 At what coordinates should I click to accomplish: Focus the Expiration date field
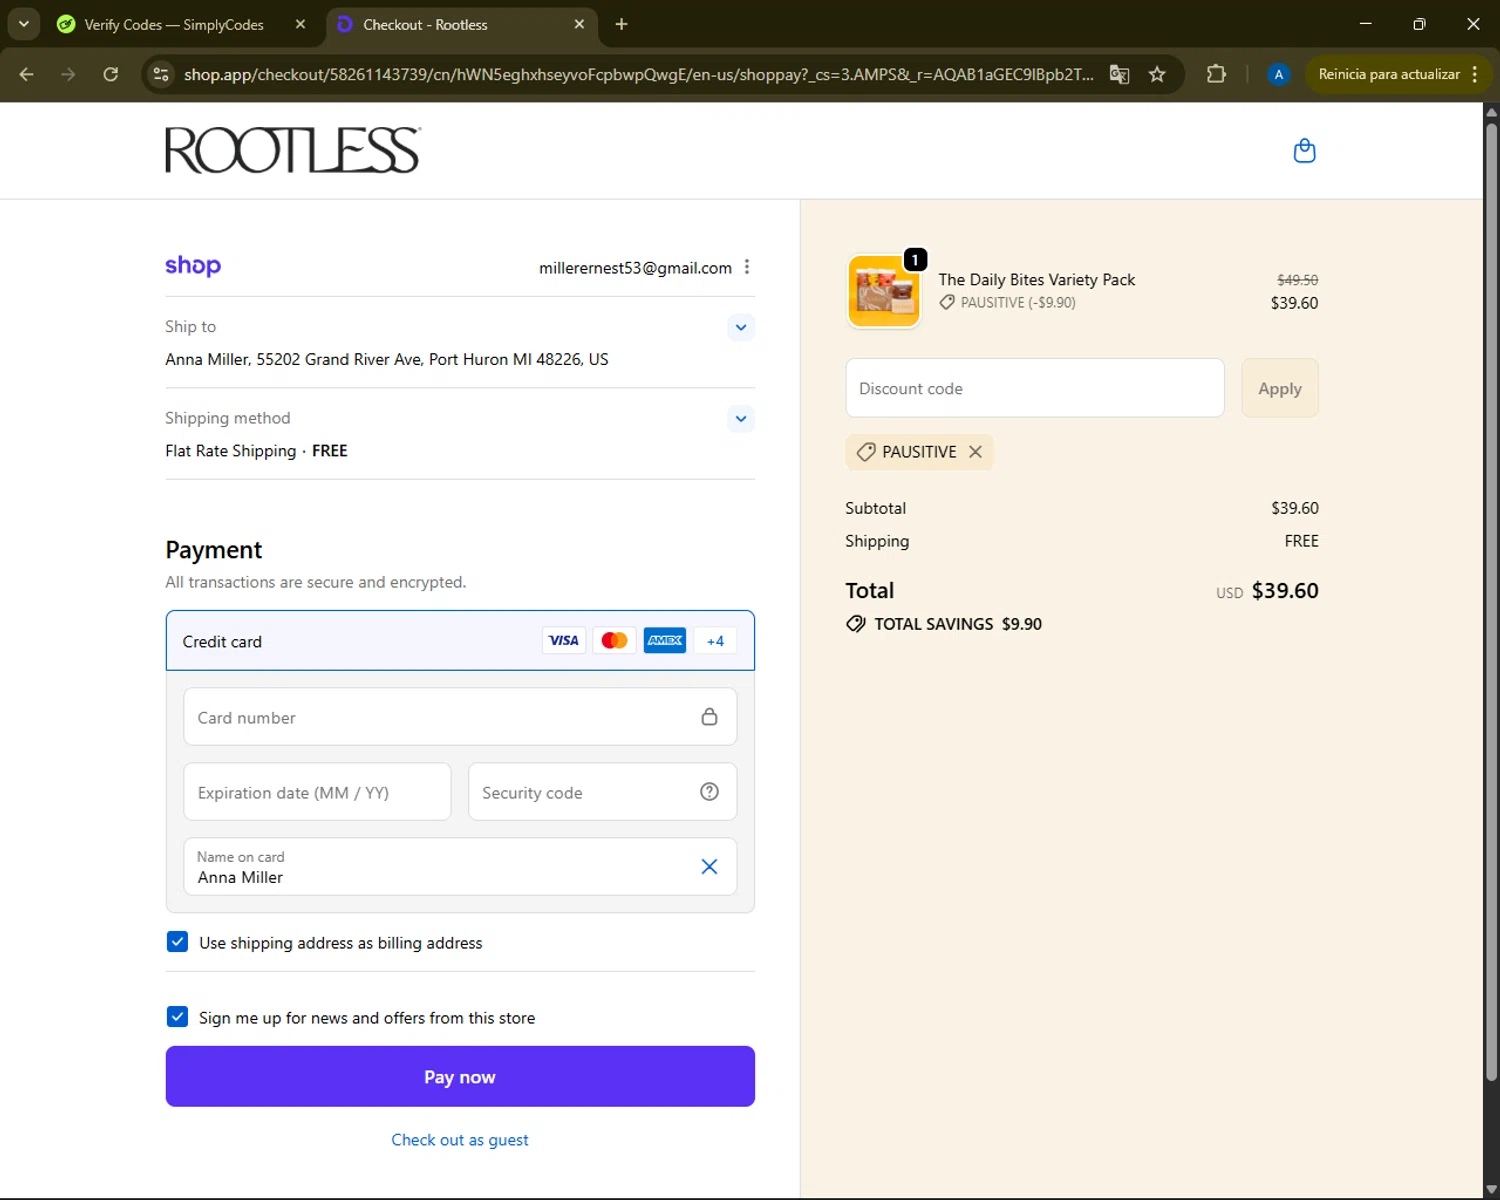click(x=317, y=792)
